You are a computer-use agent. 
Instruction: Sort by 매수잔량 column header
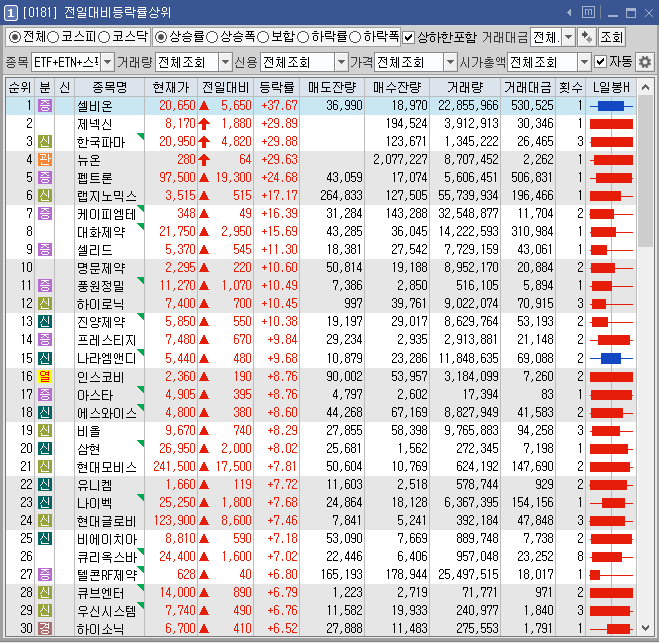click(397, 87)
